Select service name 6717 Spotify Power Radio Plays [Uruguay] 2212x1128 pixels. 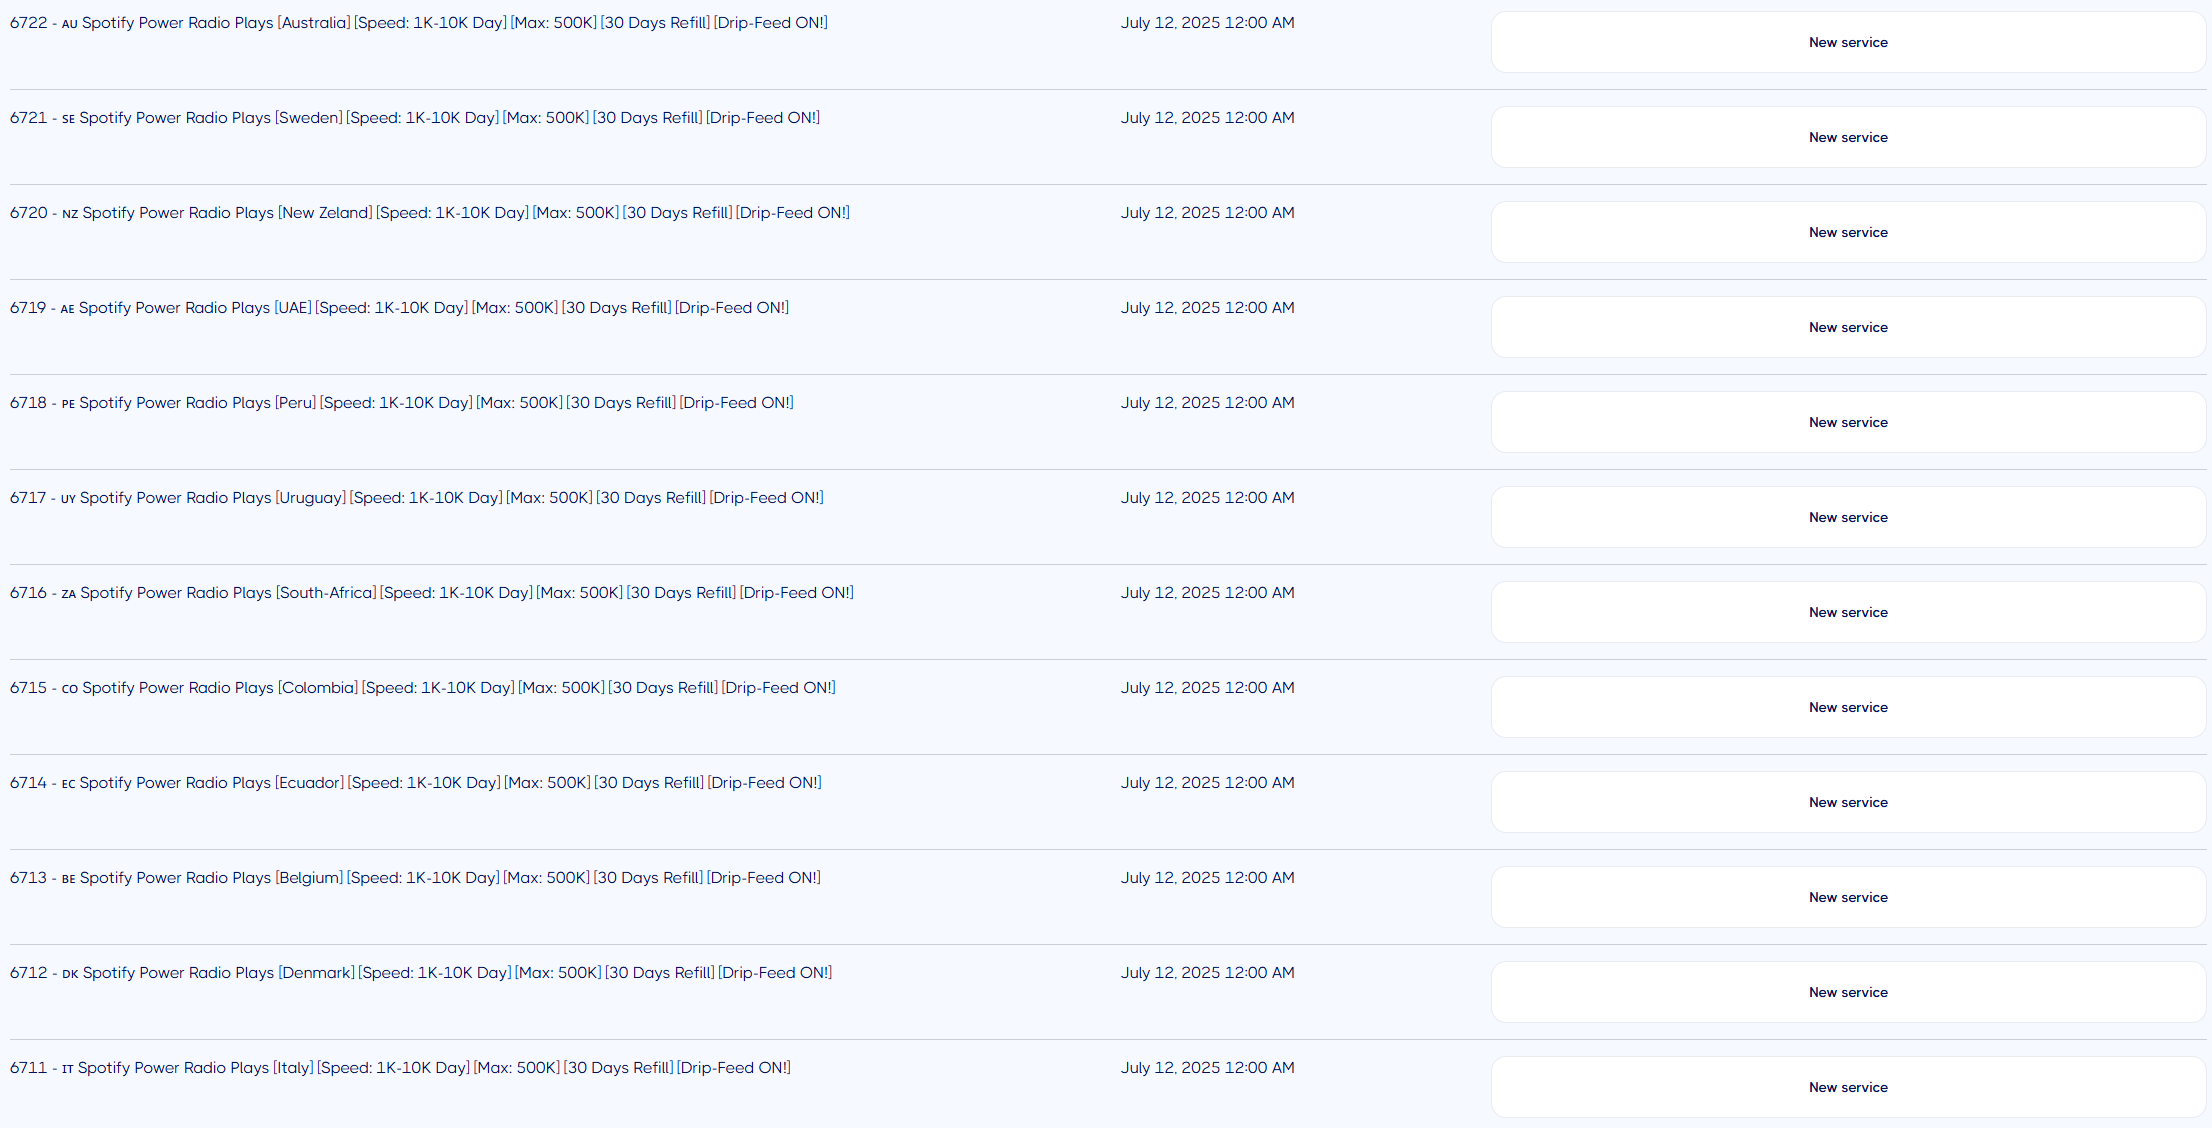click(x=417, y=498)
